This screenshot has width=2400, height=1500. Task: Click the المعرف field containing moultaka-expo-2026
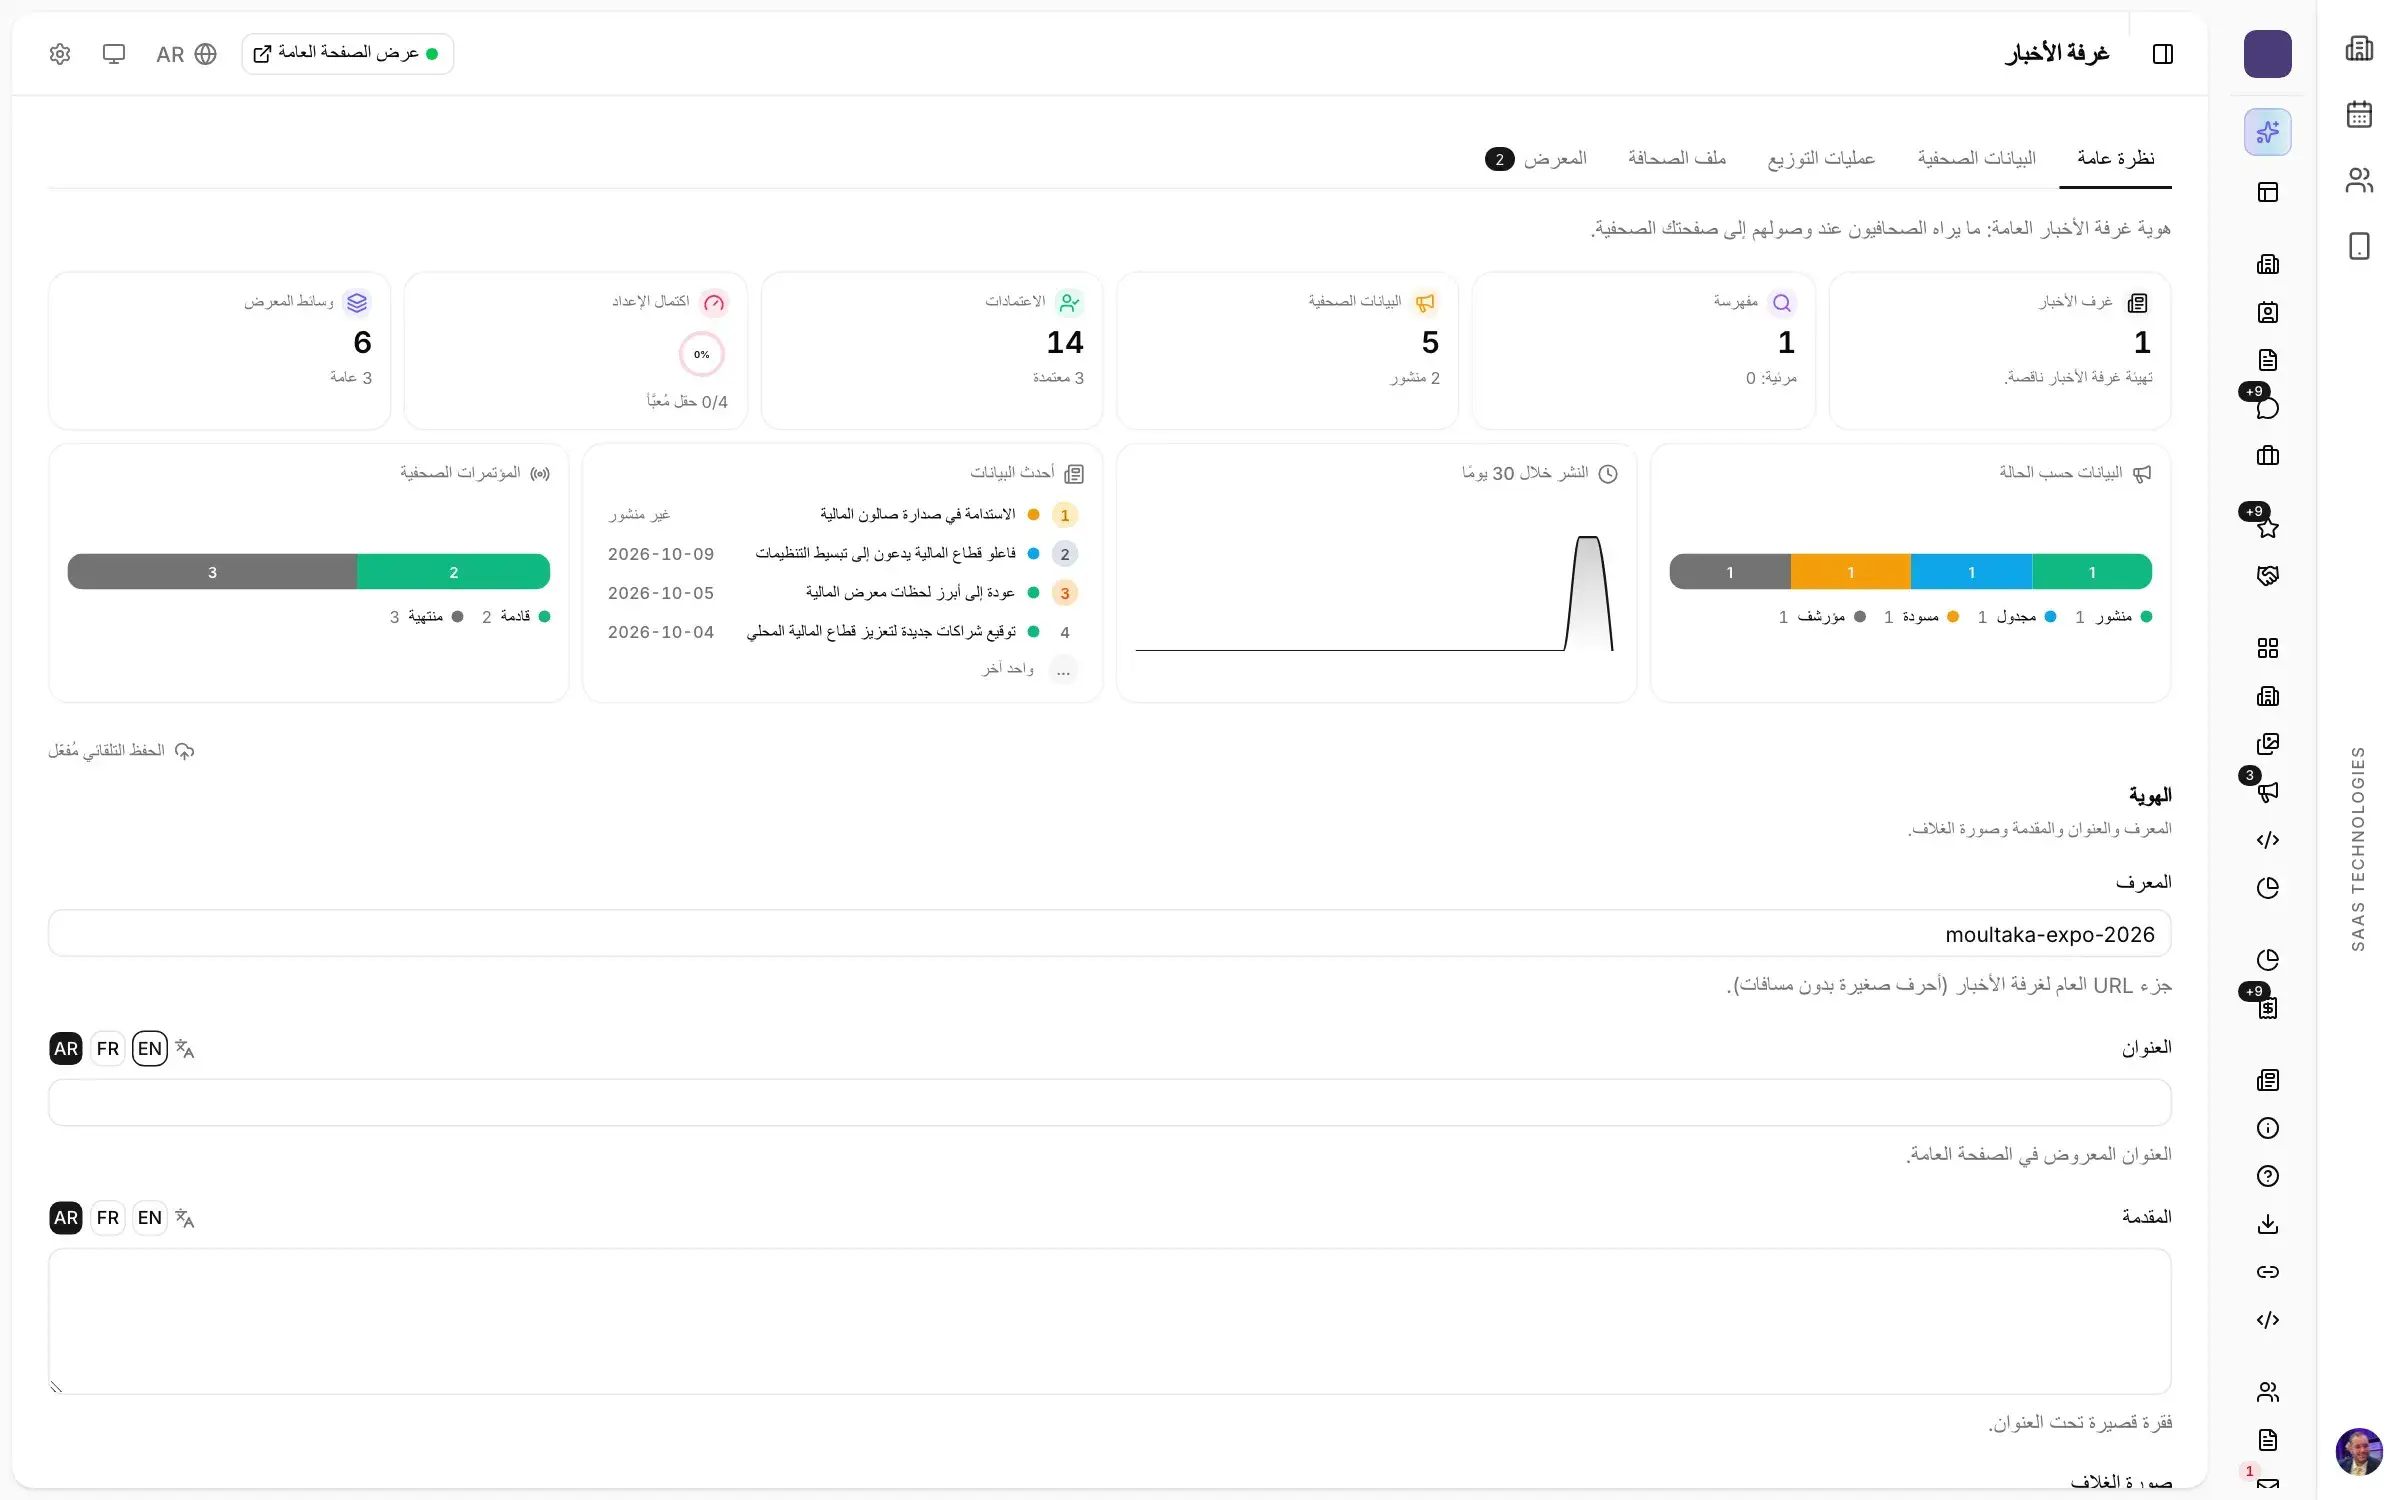pos(1109,934)
